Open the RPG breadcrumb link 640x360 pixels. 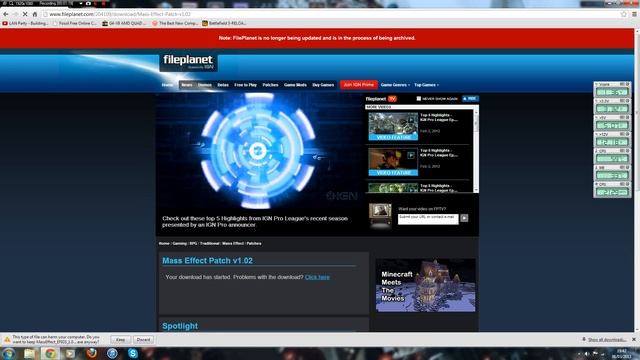(x=193, y=243)
